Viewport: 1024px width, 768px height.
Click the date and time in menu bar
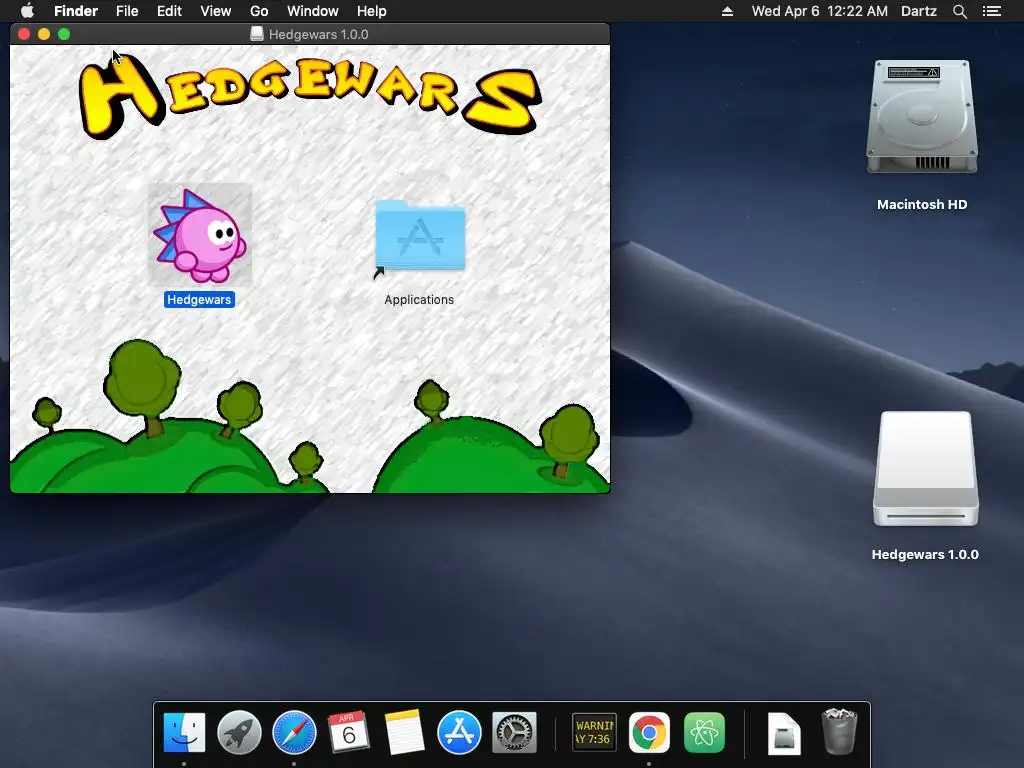coord(820,11)
